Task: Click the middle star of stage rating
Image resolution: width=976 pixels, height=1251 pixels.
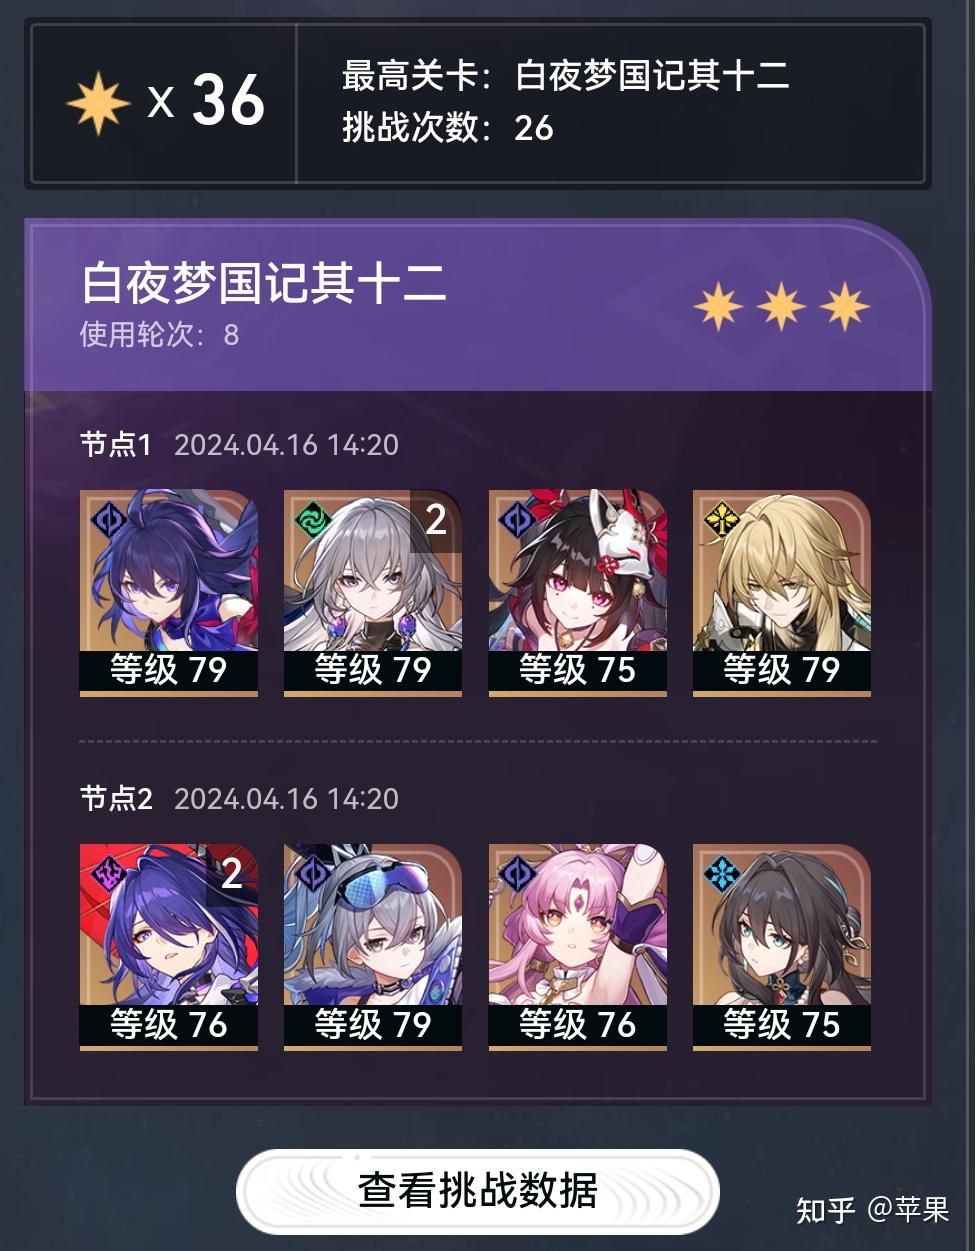Action: point(782,306)
